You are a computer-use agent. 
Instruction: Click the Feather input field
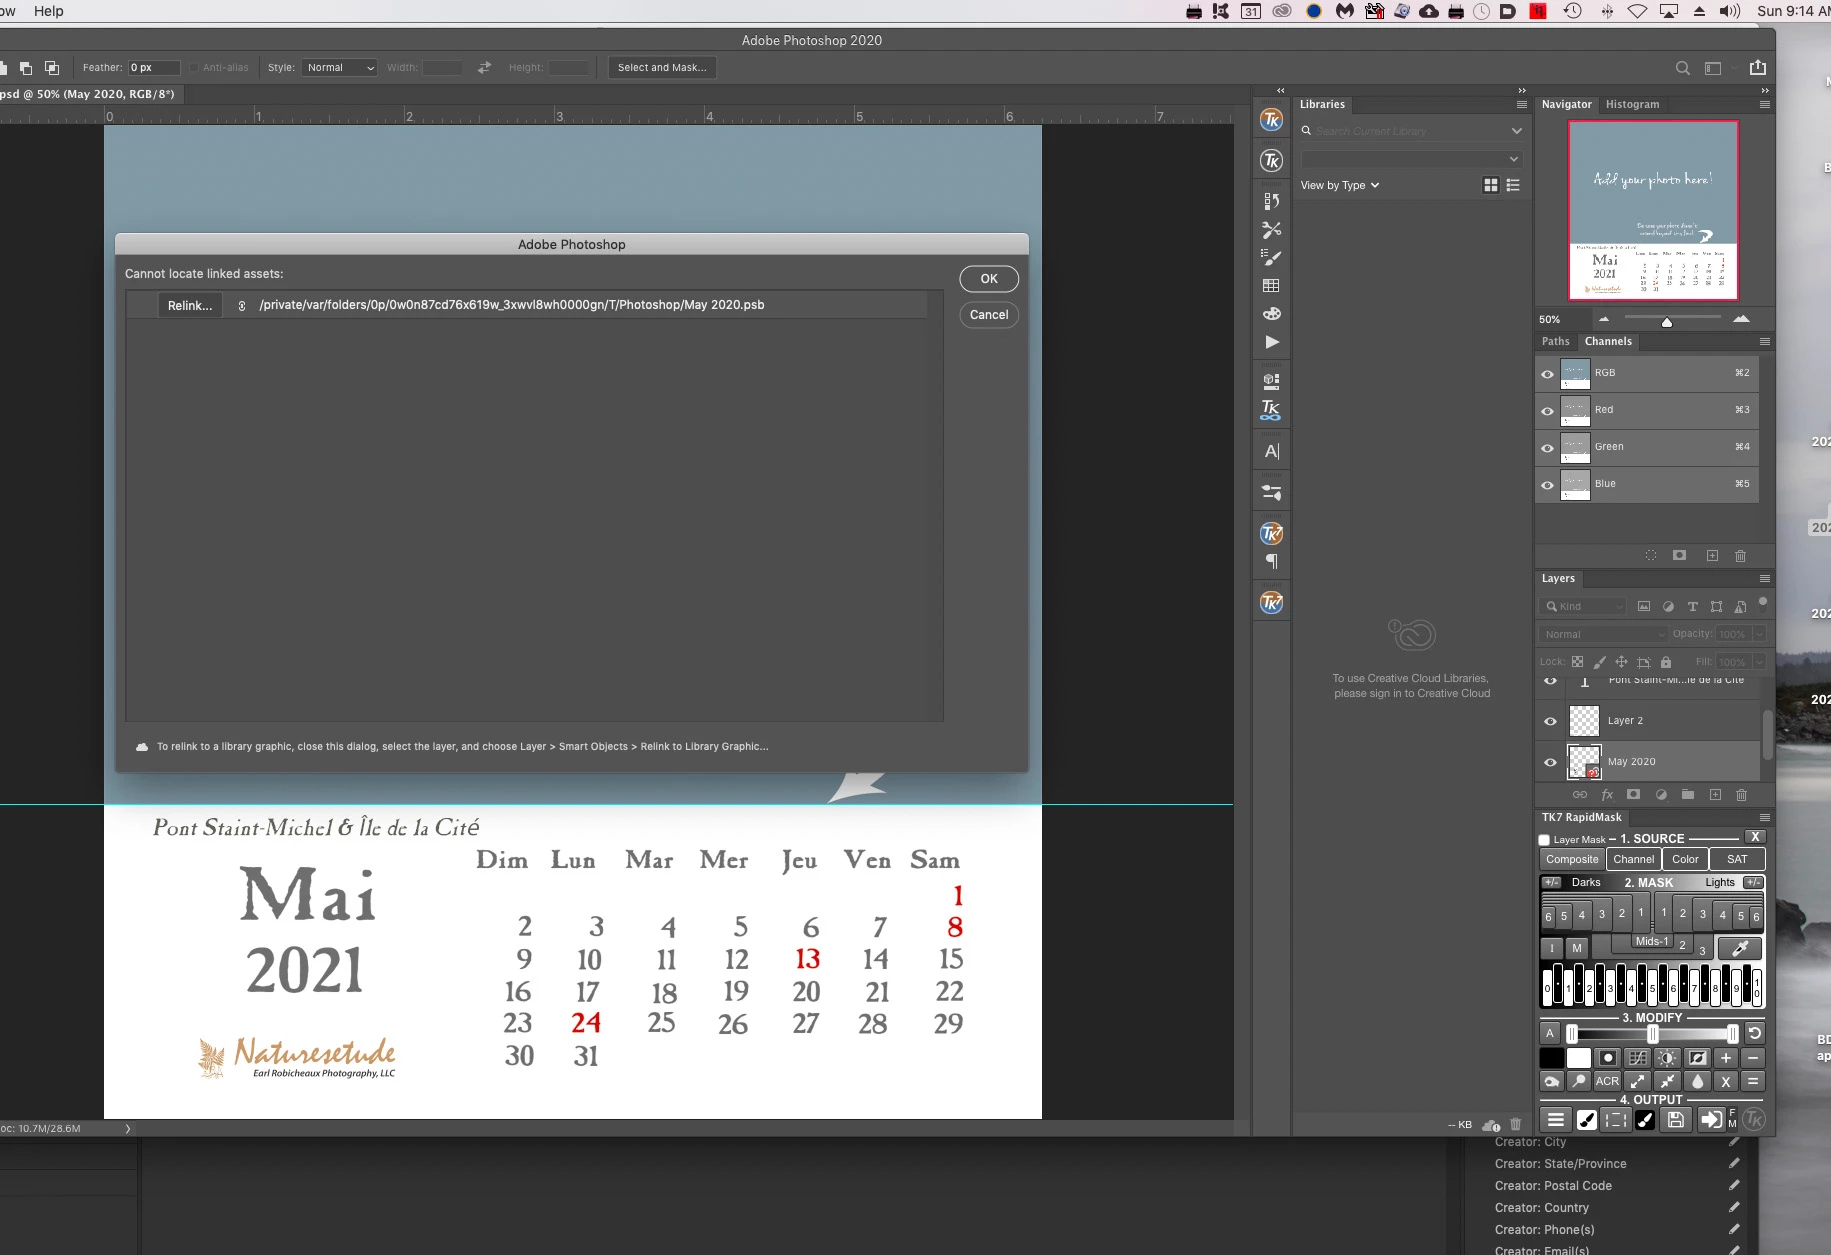tap(154, 68)
